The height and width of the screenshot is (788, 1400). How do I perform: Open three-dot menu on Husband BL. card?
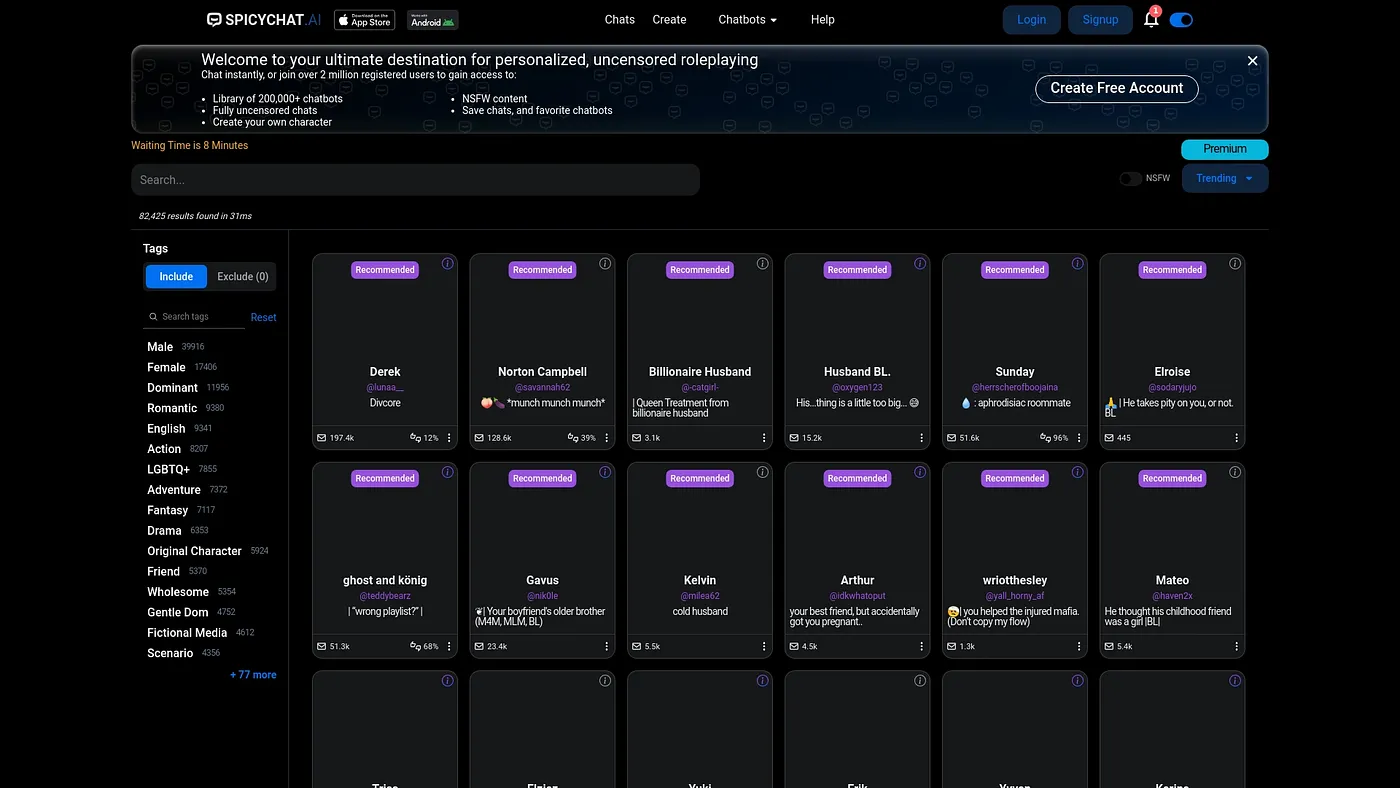coord(921,438)
